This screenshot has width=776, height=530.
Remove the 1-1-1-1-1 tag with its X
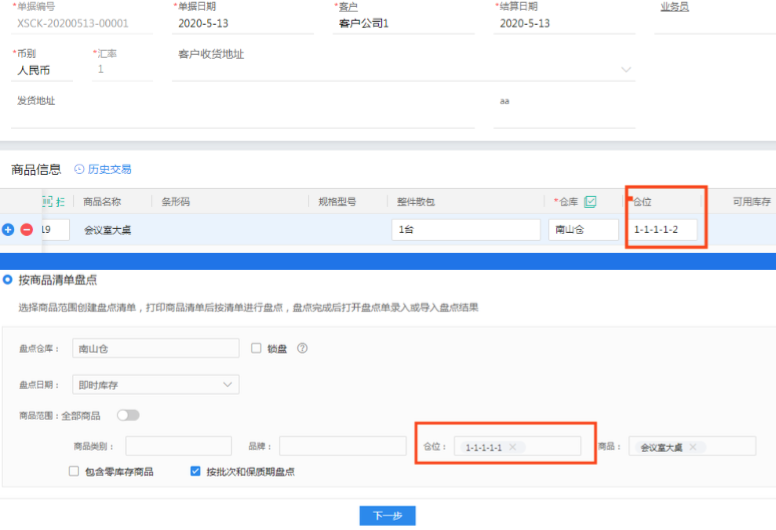click(x=512, y=447)
